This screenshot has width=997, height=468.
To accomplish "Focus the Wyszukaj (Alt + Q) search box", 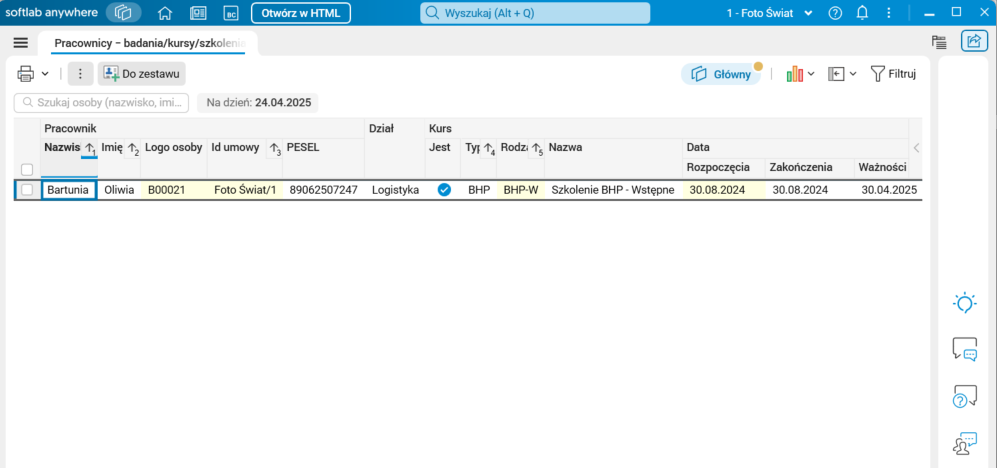I will coord(535,13).
